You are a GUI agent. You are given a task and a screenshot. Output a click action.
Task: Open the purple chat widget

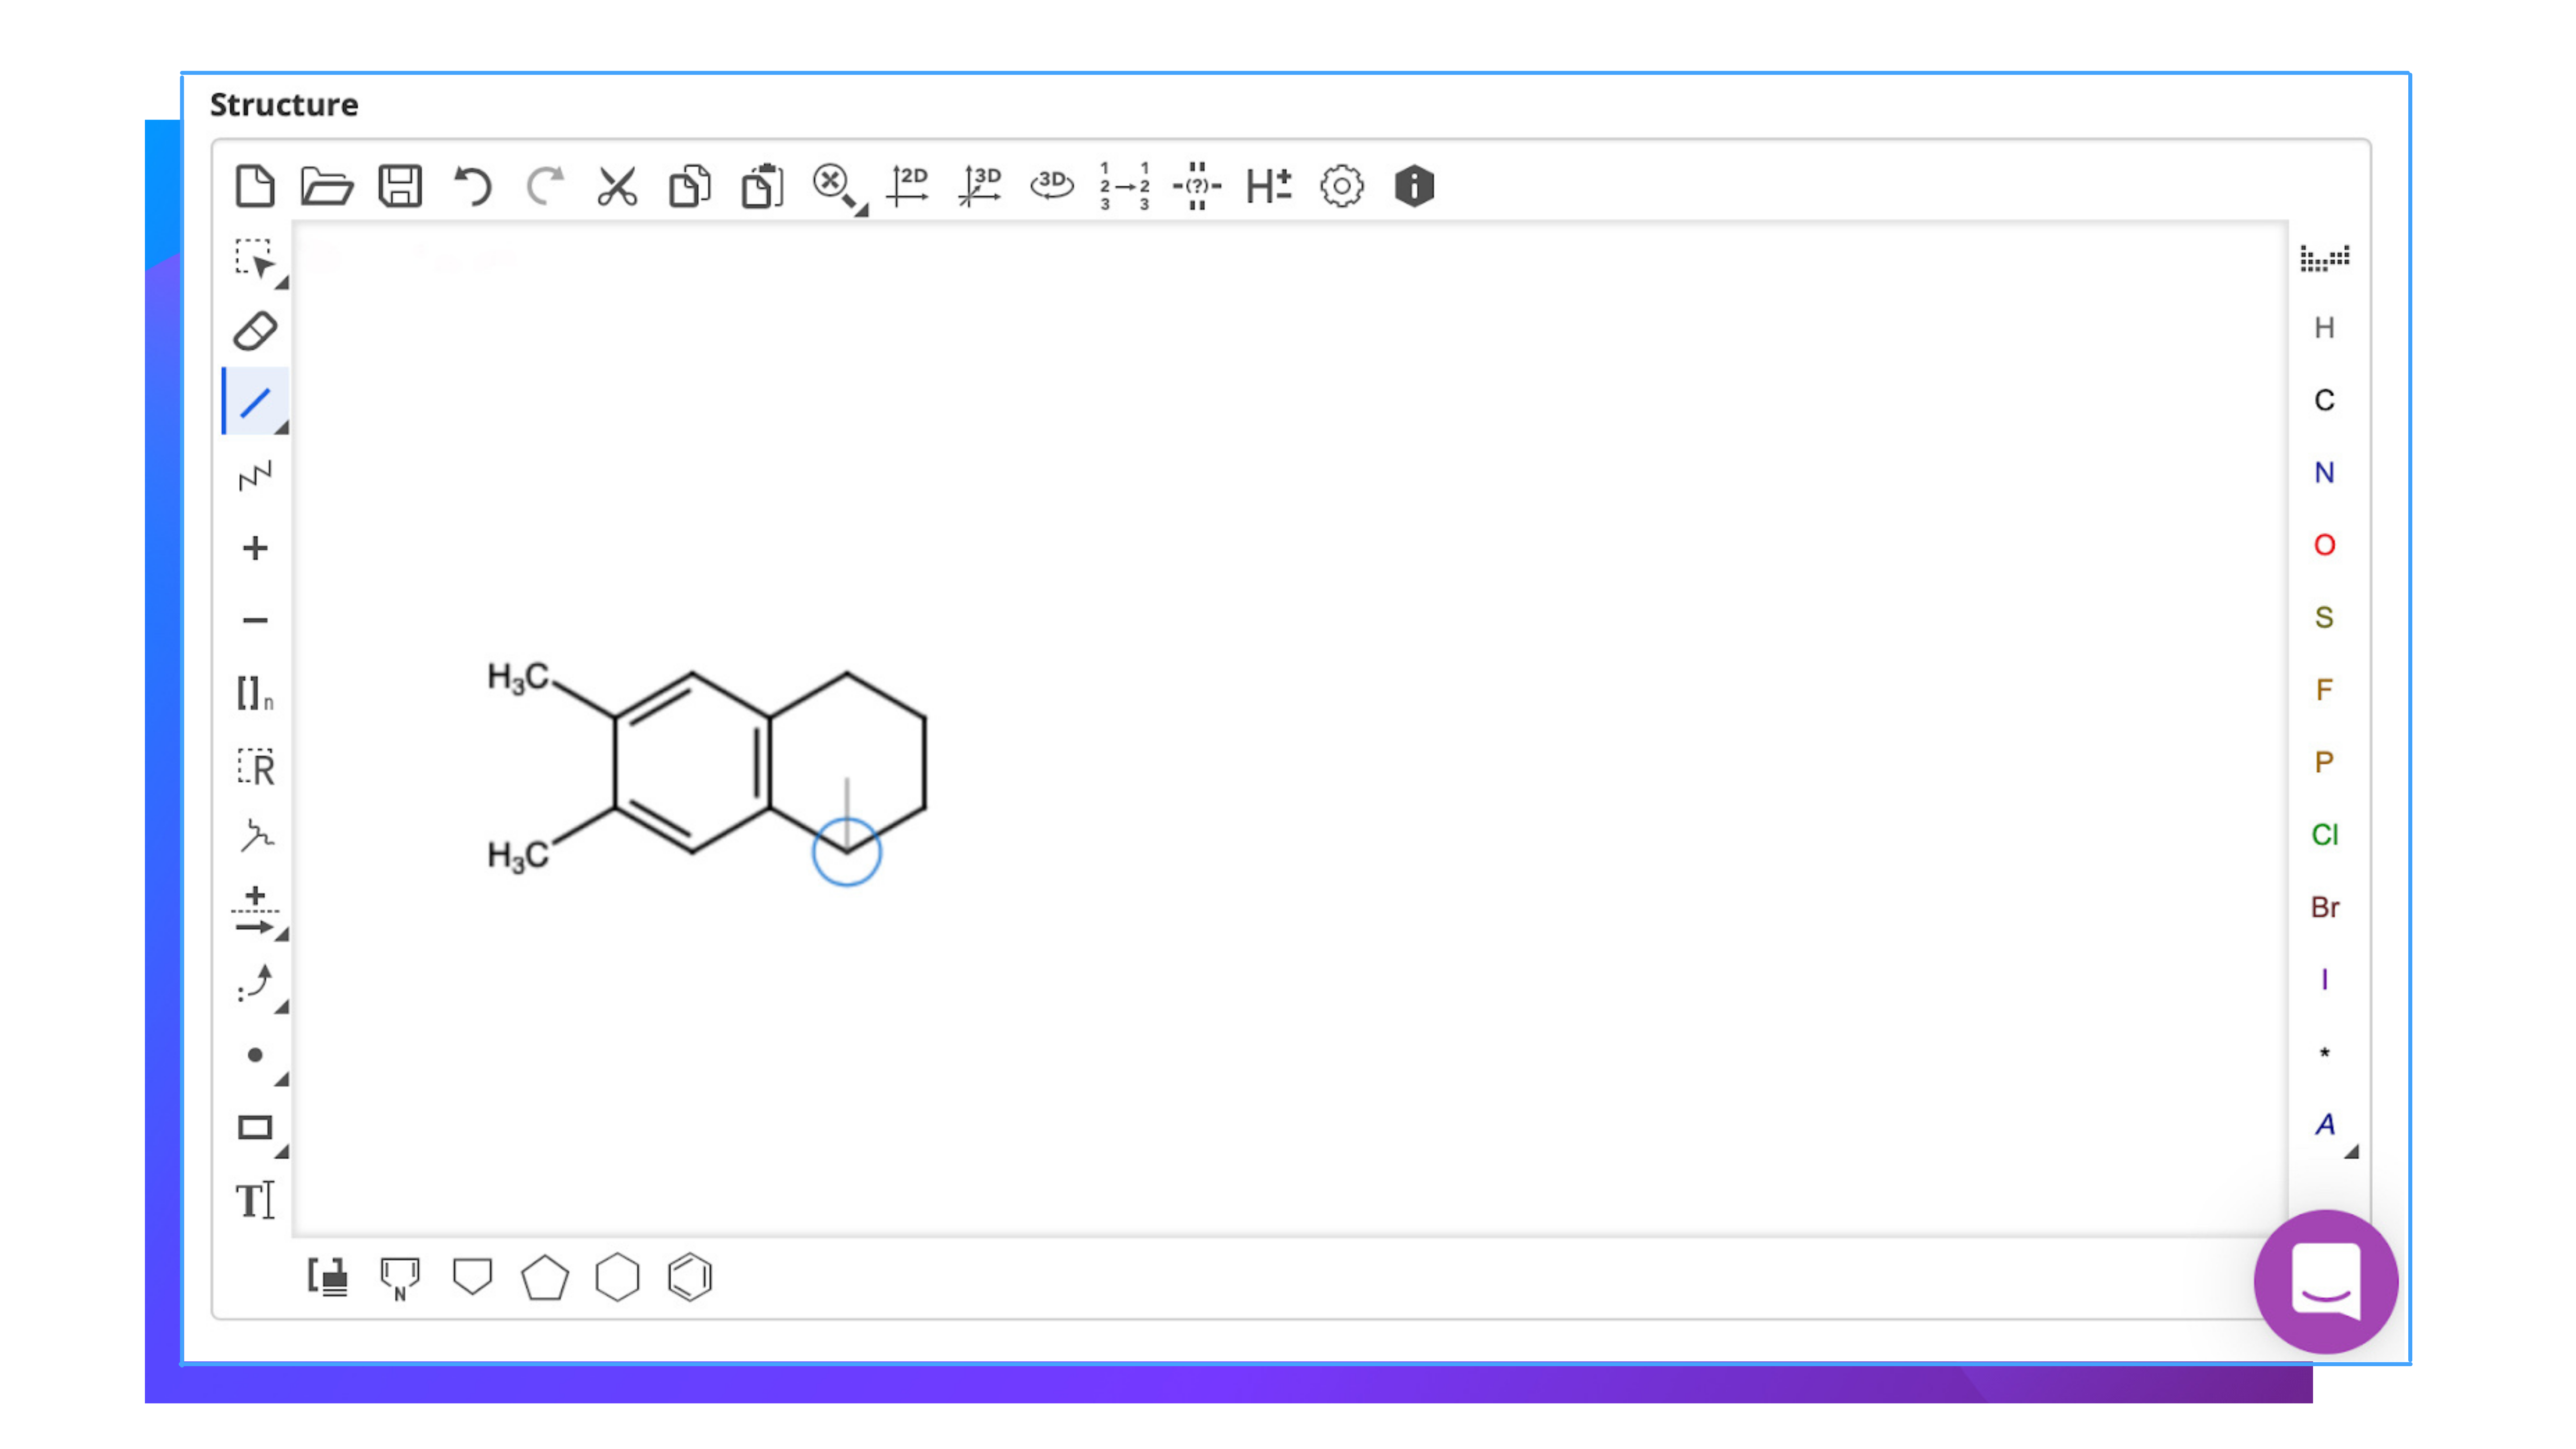[2326, 1282]
